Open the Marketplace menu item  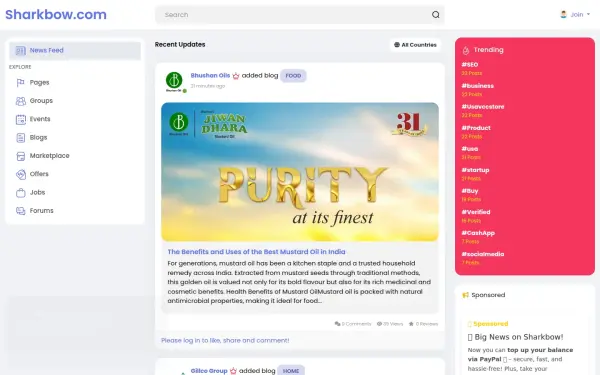[49, 156]
